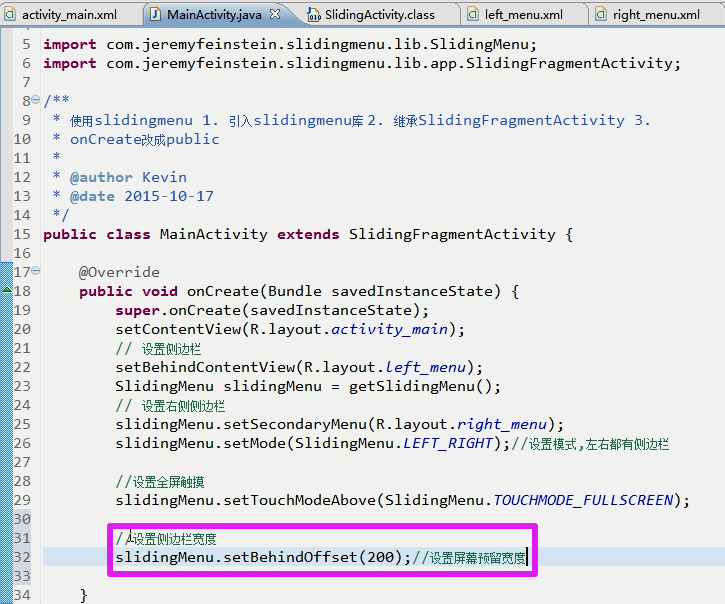Click the SlidingMenu import on line 5
725x604 pixels.
pyautogui.click(x=290, y=44)
